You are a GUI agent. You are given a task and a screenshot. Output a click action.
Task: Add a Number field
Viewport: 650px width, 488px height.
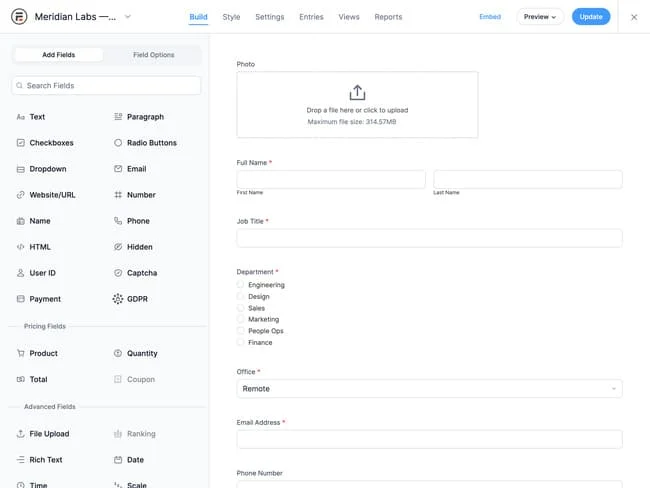(x=135, y=195)
